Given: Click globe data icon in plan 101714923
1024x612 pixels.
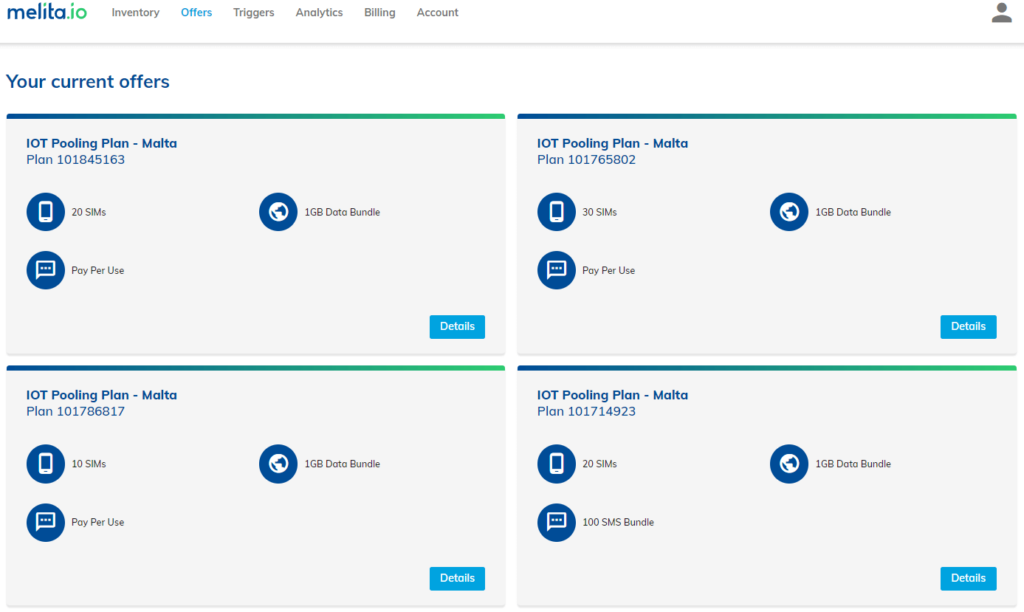Looking at the screenshot, I should [789, 464].
